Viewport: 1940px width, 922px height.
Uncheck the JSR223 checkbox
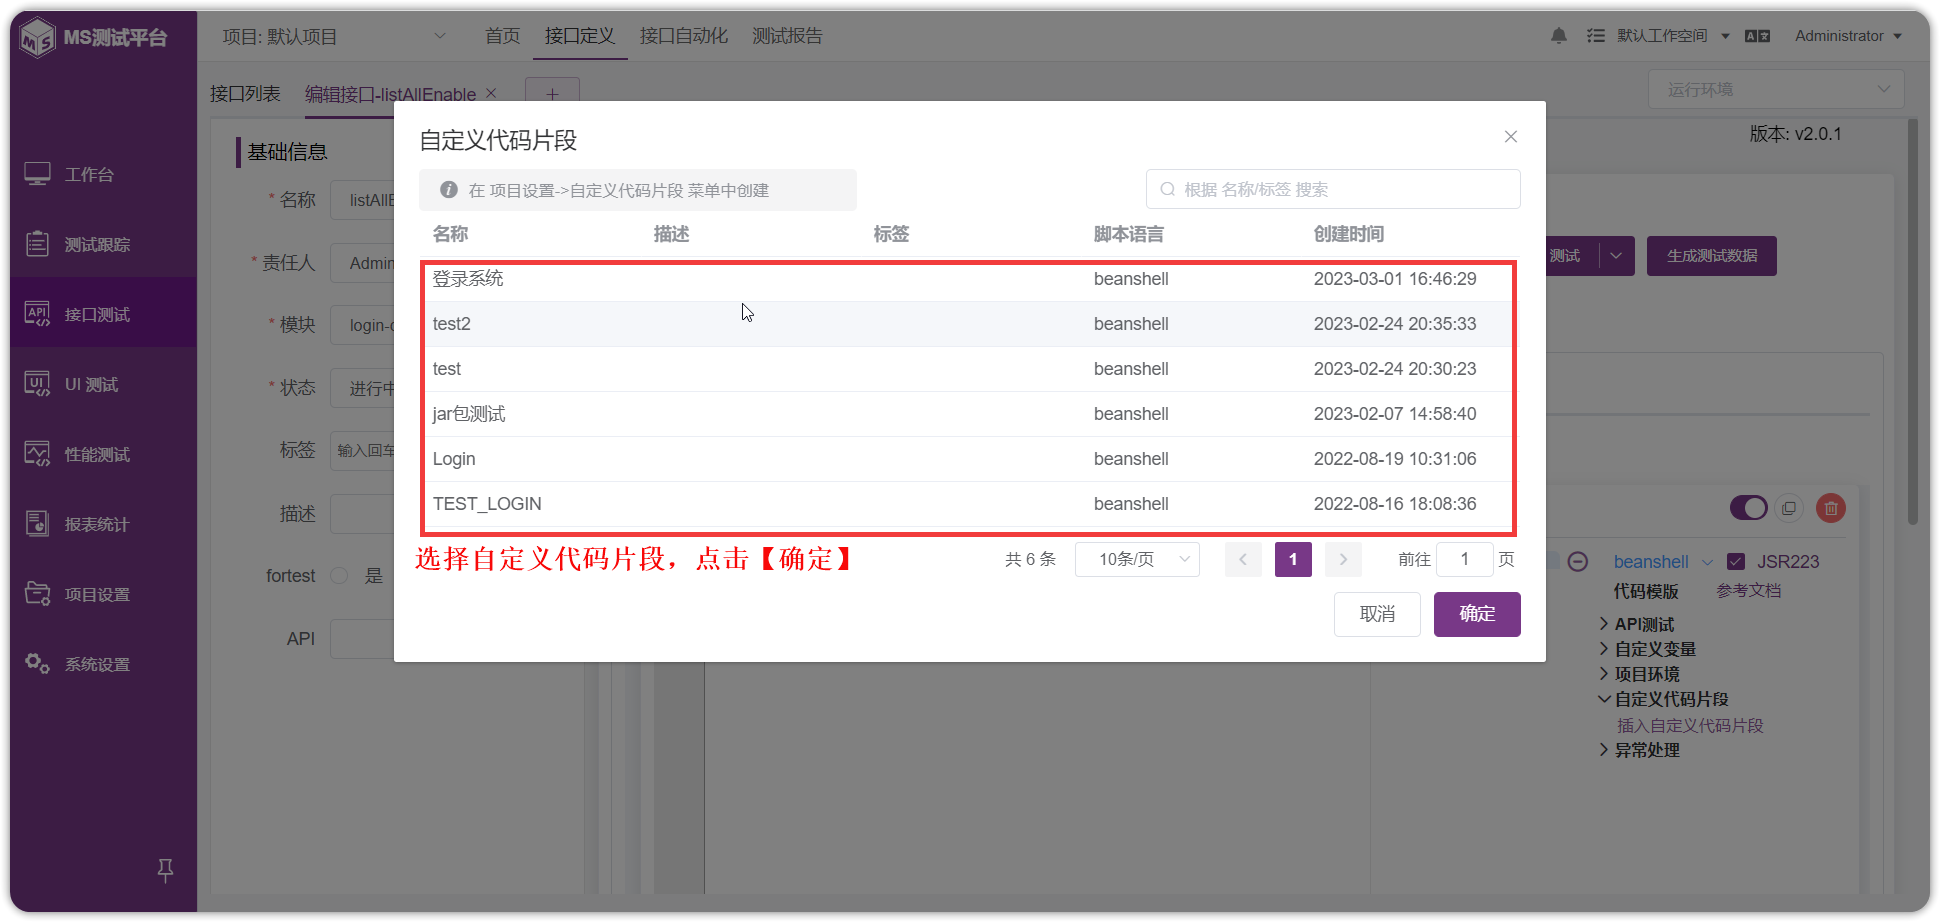(1736, 561)
